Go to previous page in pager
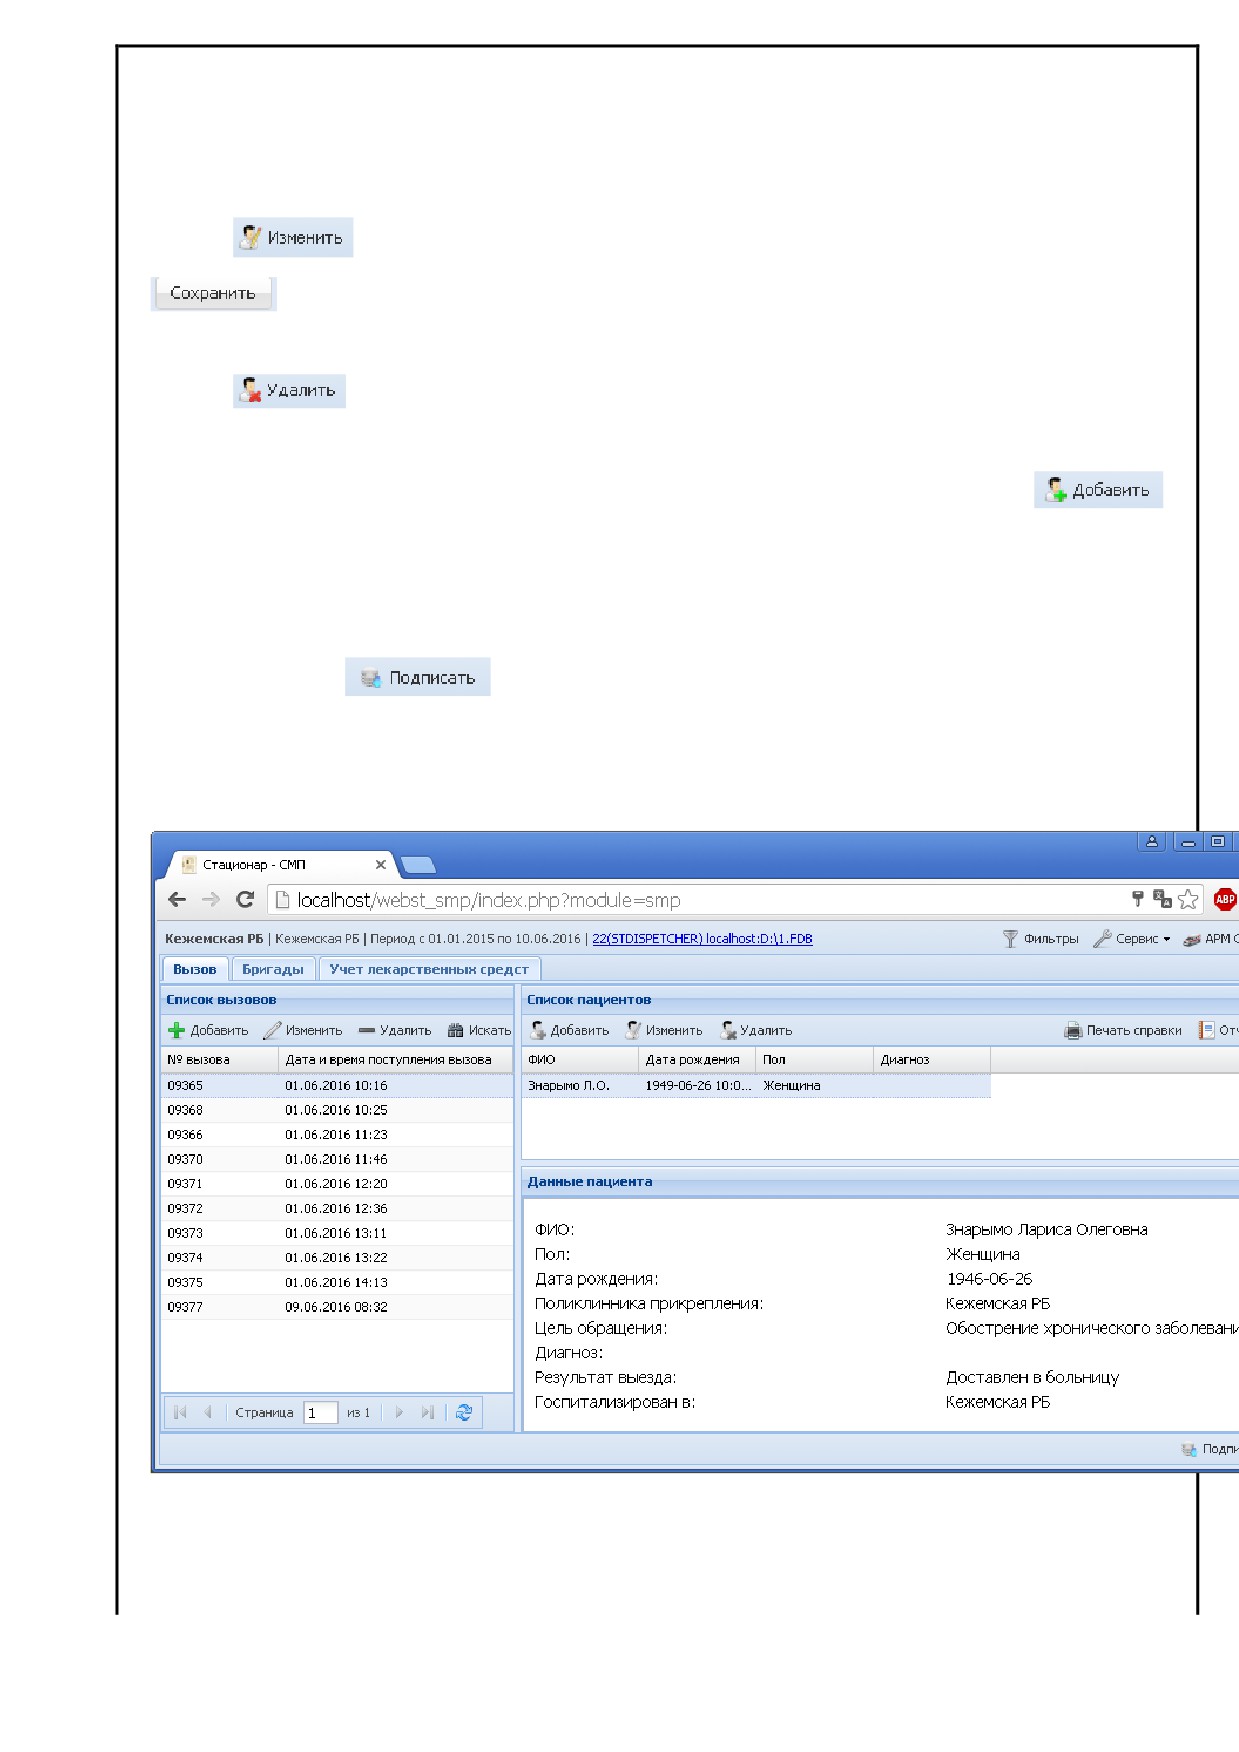 pos(208,1413)
